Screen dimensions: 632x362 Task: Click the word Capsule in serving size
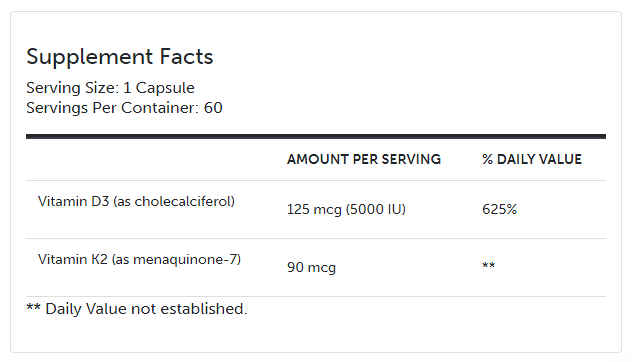tap(165, 88)
